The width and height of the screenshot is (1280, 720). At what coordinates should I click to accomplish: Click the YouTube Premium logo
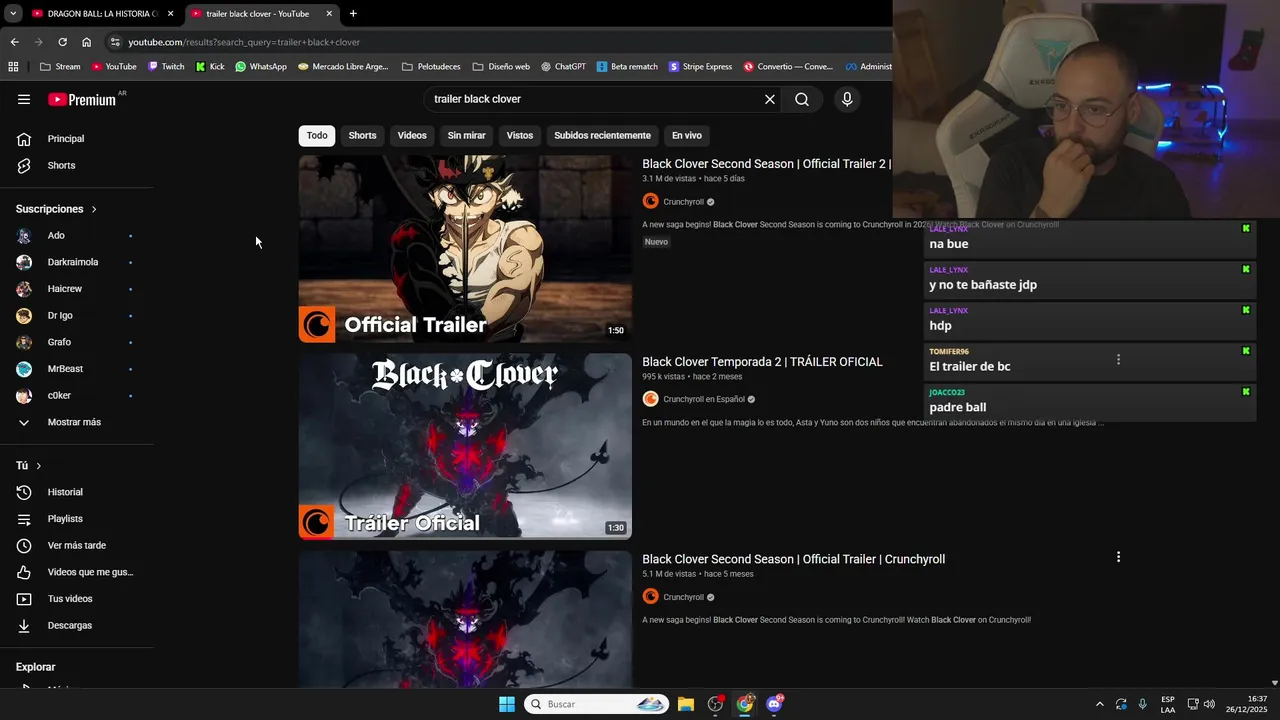(82, 99)
